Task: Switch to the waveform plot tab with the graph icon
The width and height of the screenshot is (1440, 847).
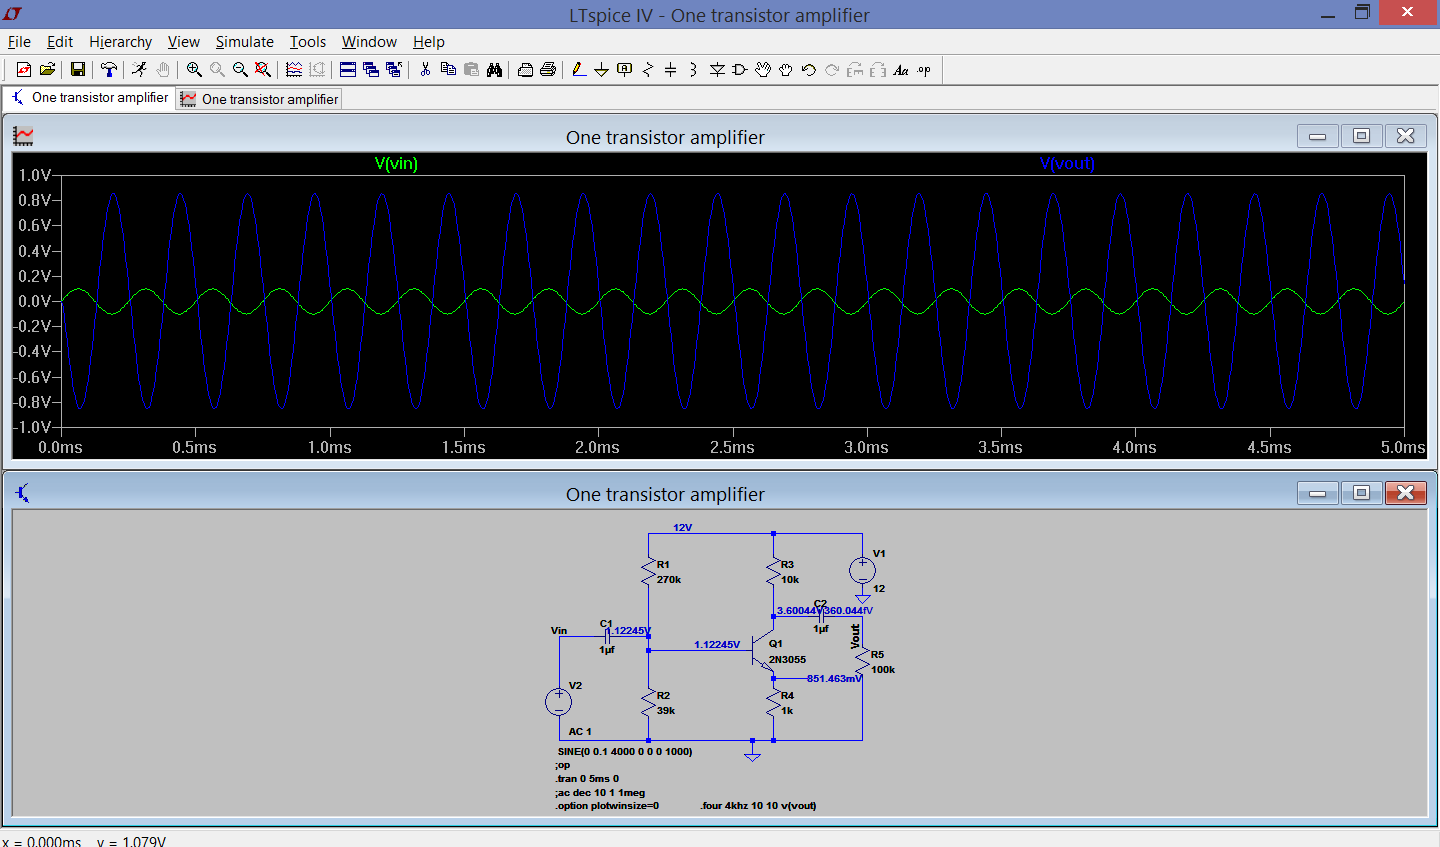Action: click(x=259, y=99)
